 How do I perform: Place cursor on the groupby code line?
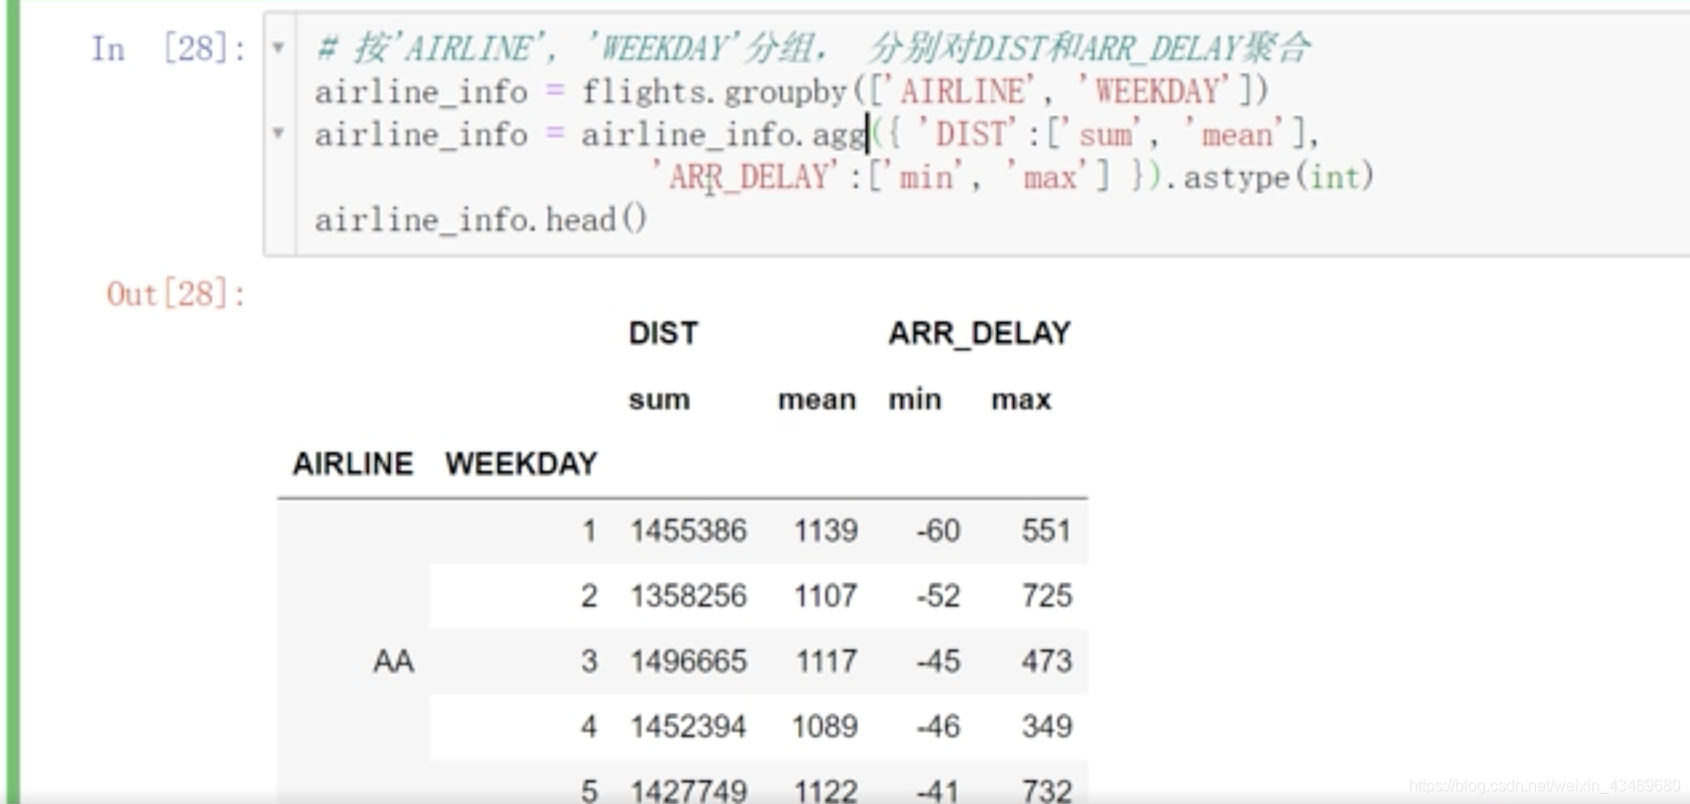(x=791, y=91)
